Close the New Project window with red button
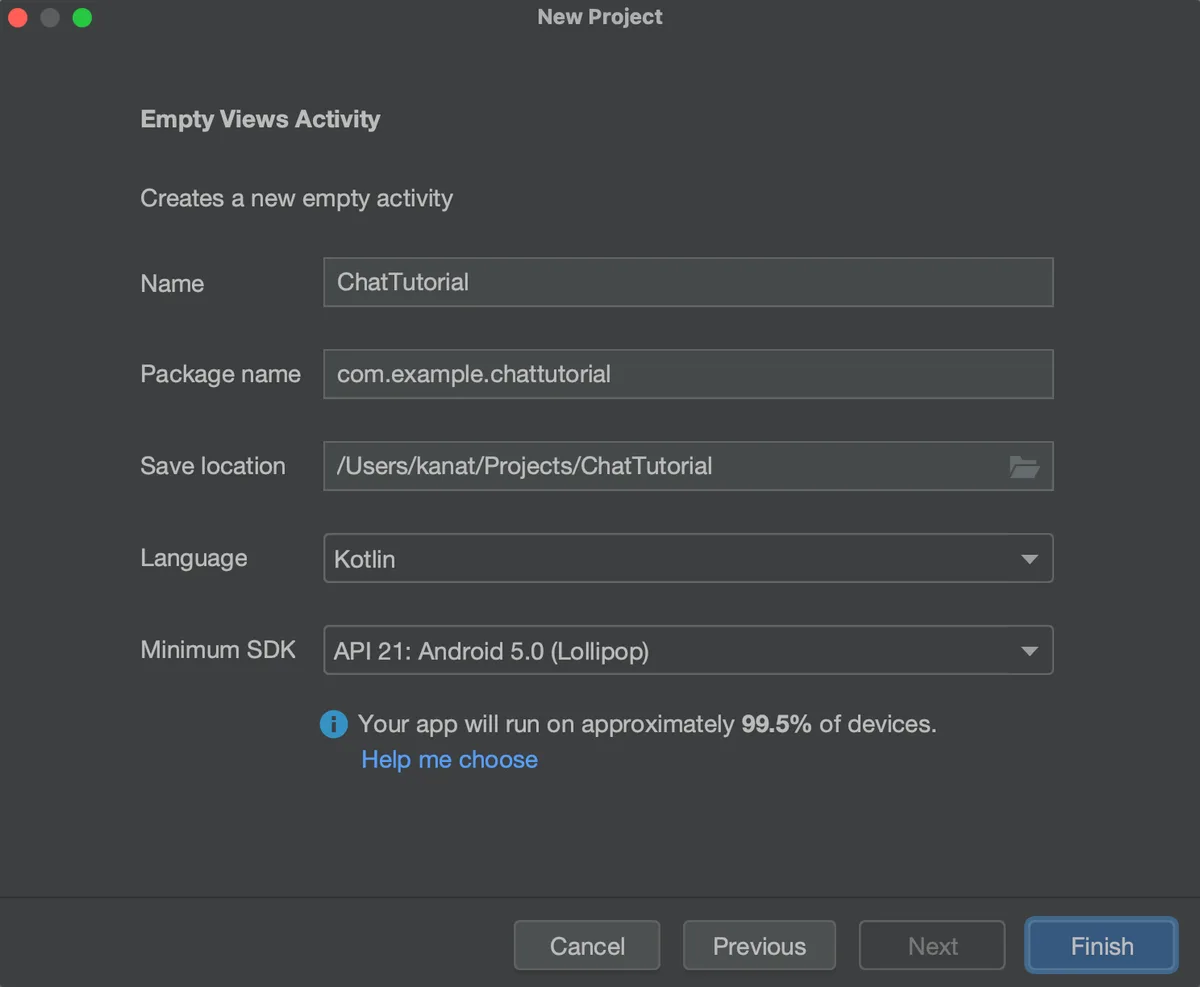 (17, 18)
